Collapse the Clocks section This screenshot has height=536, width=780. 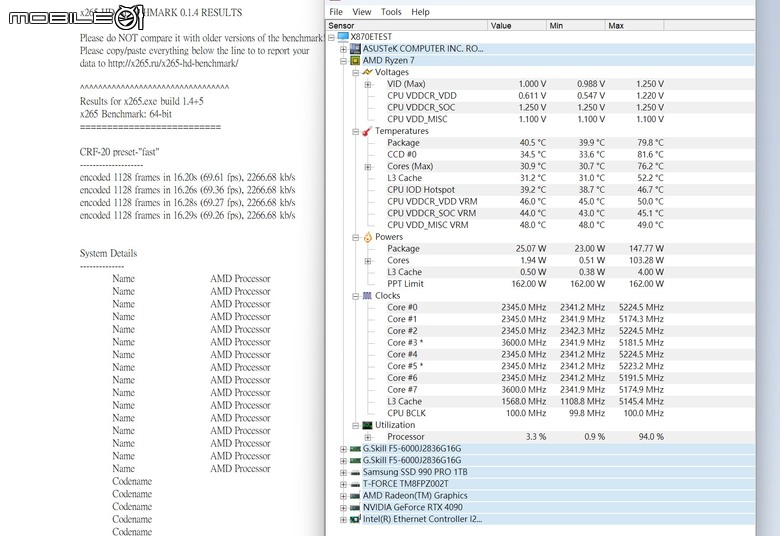pyautogui.click(x=355, y=296)
